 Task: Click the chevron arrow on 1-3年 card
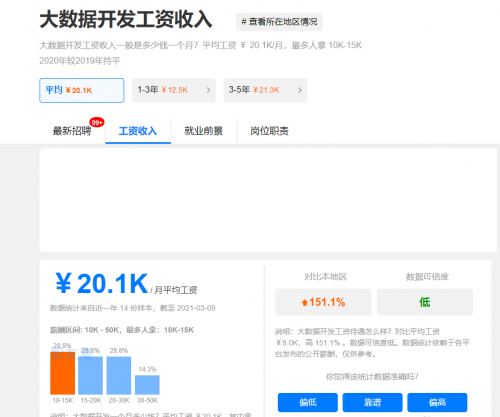coord(208,90)
